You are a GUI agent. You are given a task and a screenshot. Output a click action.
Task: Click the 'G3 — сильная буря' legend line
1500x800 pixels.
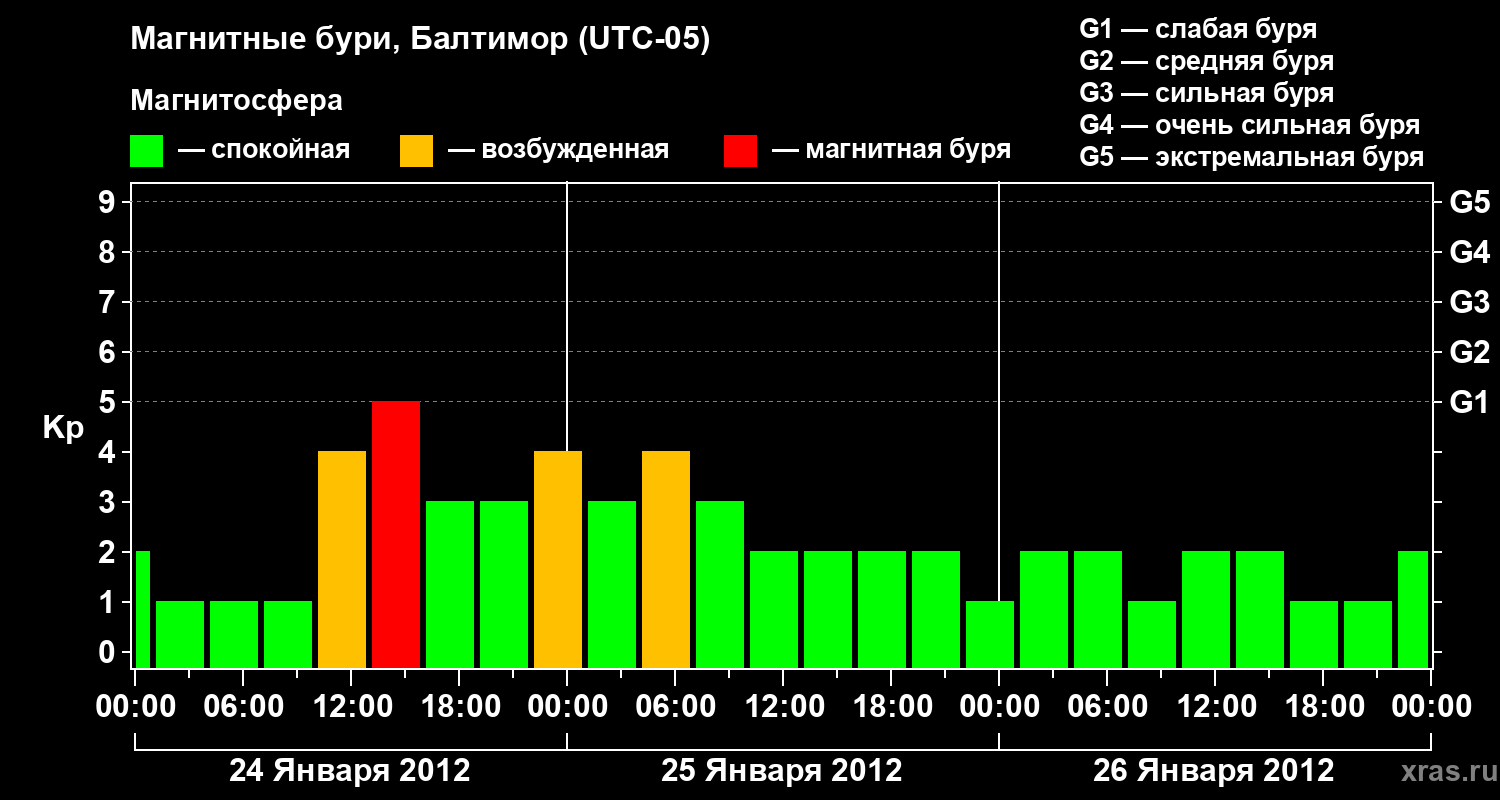coord(1207,93)
